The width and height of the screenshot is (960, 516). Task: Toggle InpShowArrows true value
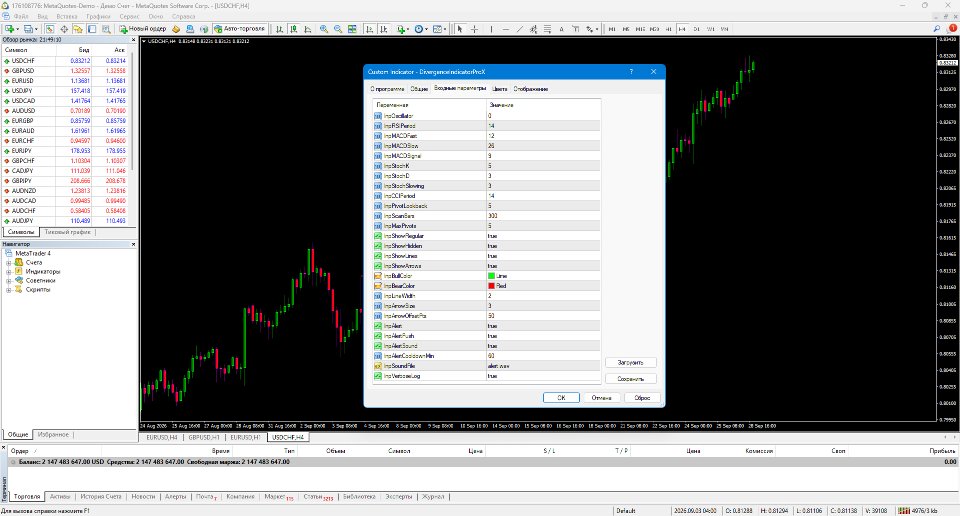click(x=543, y=266)
